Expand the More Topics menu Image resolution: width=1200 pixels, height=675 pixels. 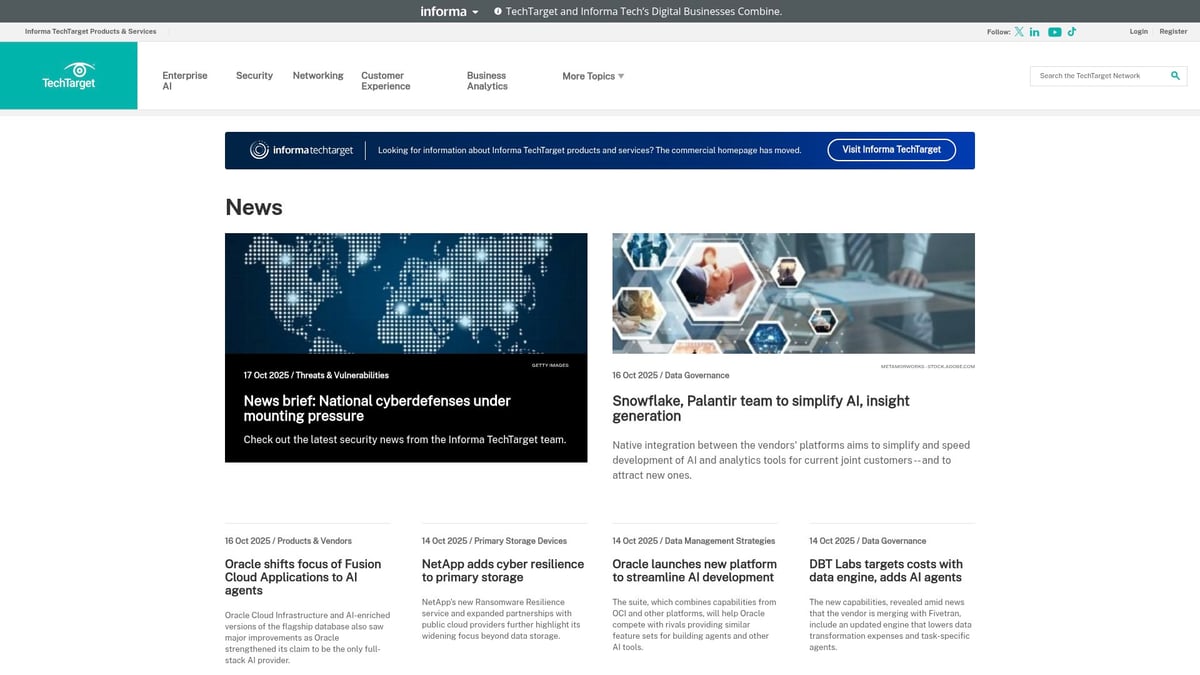coord(593,76)
